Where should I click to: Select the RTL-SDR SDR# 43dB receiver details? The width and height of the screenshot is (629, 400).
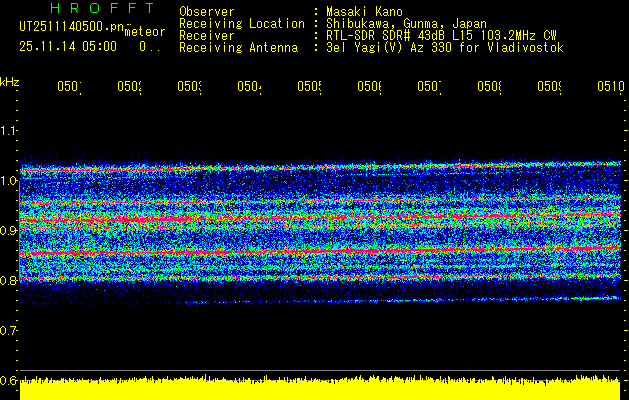tap(441, 36)
